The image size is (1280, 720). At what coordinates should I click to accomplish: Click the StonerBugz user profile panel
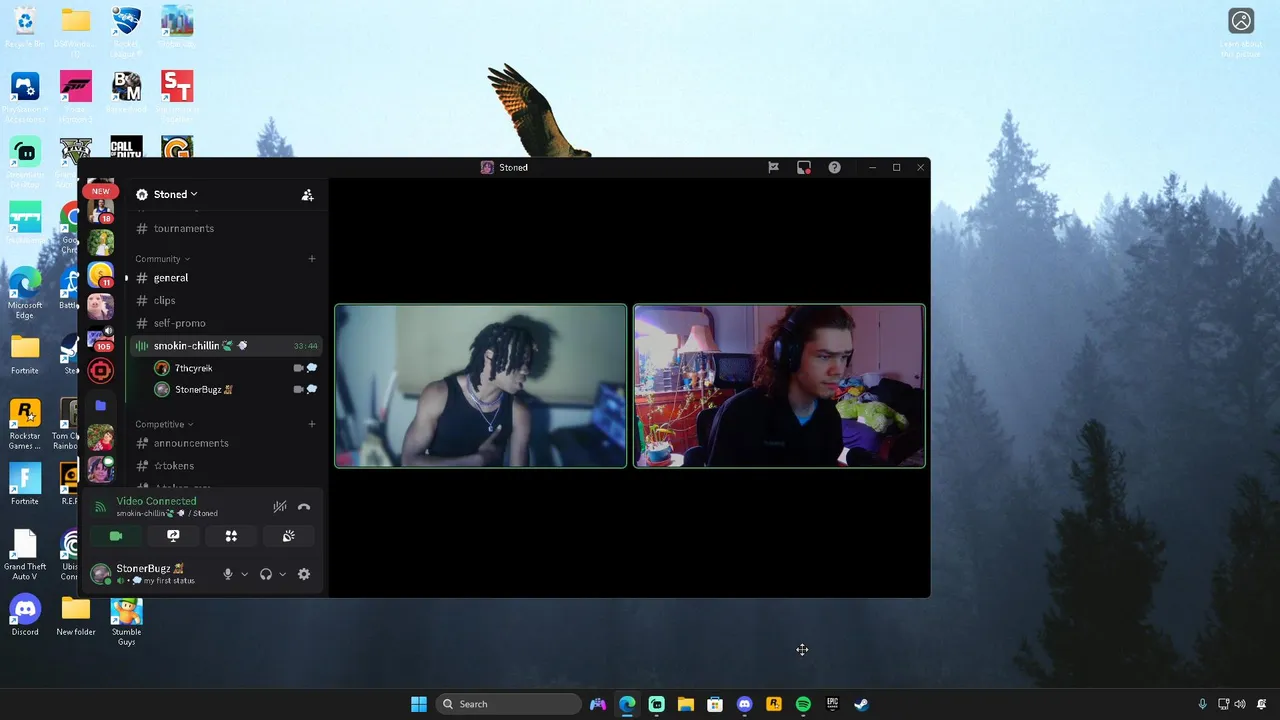(152, 574)
